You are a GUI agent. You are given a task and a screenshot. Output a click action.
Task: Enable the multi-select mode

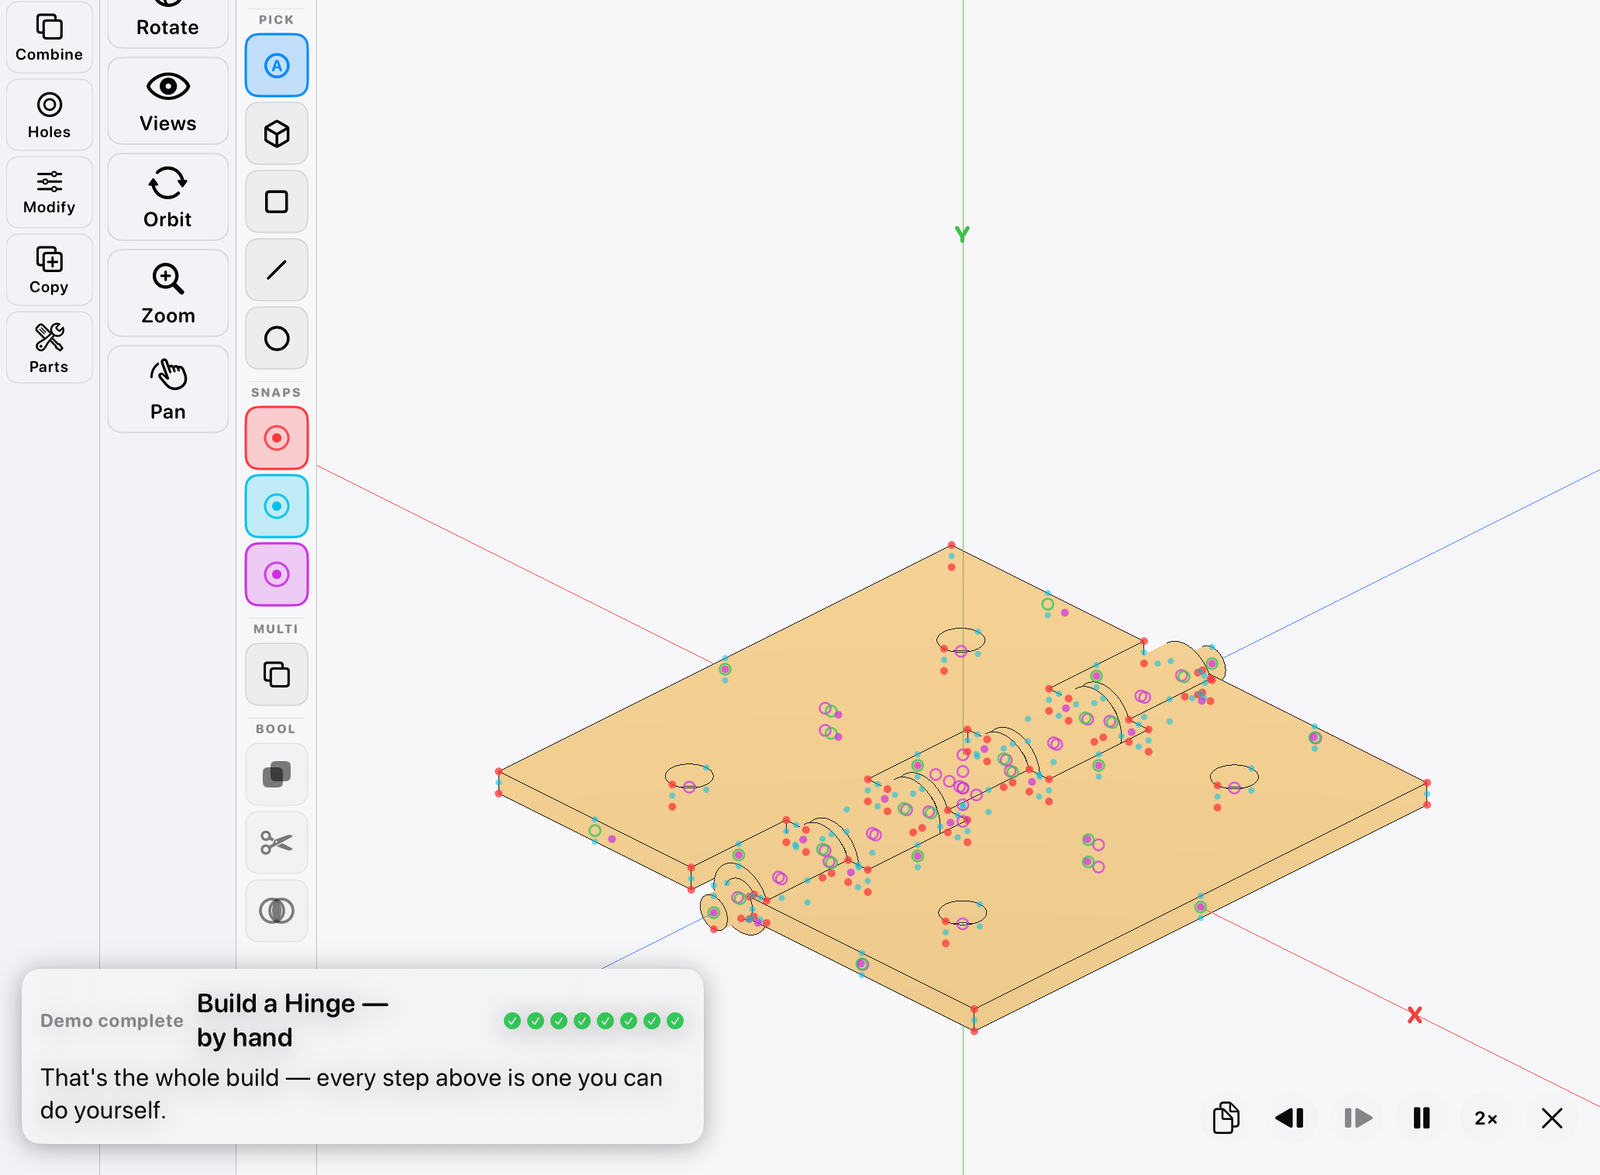[x=277, y=675]
